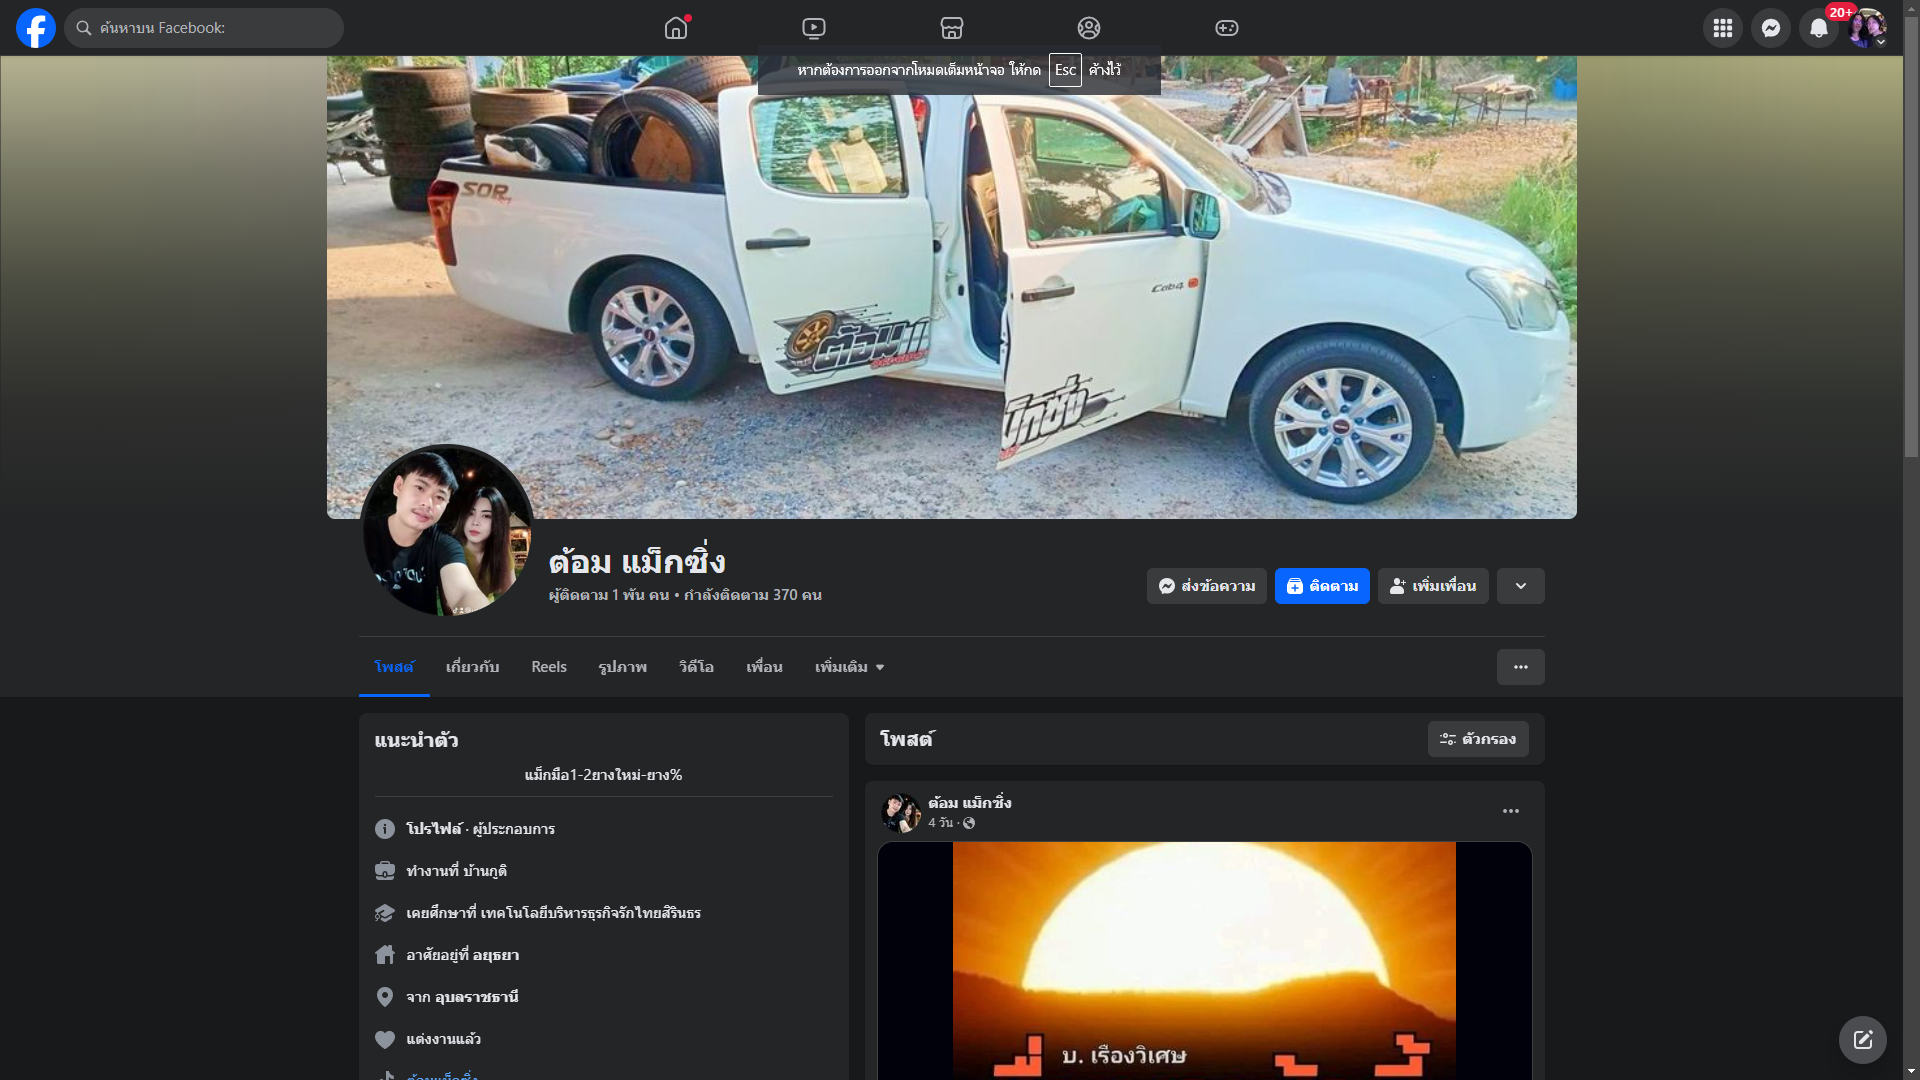Open the ตัวกรอง posts filter
Screen dimensions: 1920x1080
pyautogui.click(x=1477, y=739)
